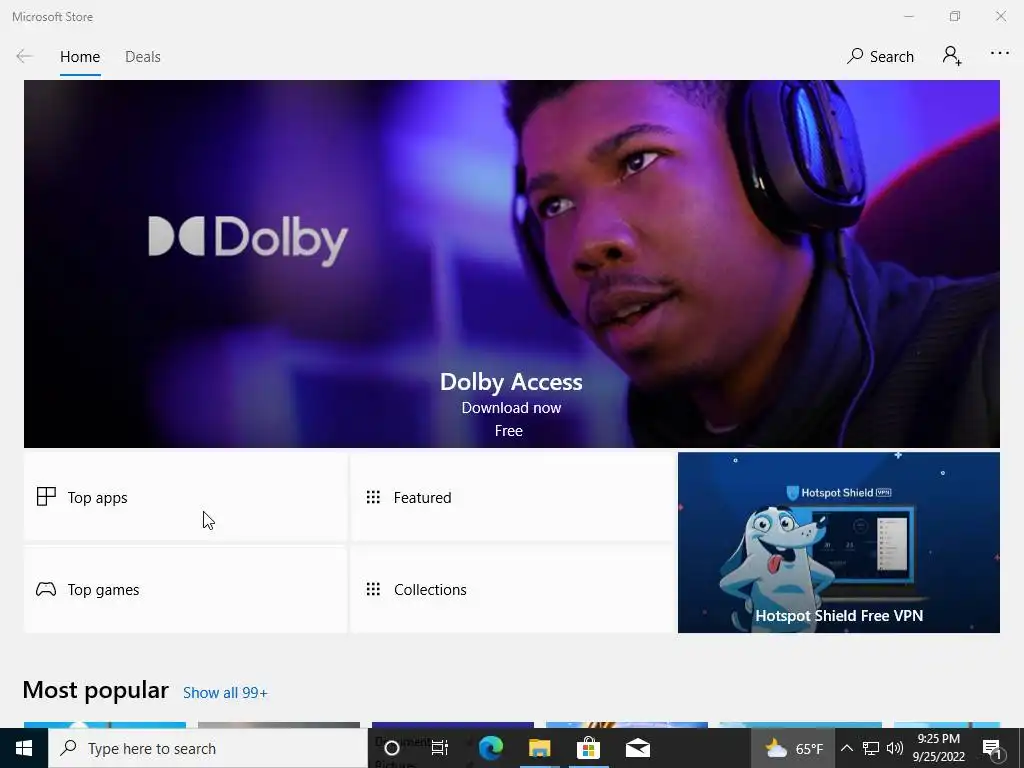Open the Hotspot Shield Free VPN promo
This screenshot has height=768, width=1024.
coord(839,543)
